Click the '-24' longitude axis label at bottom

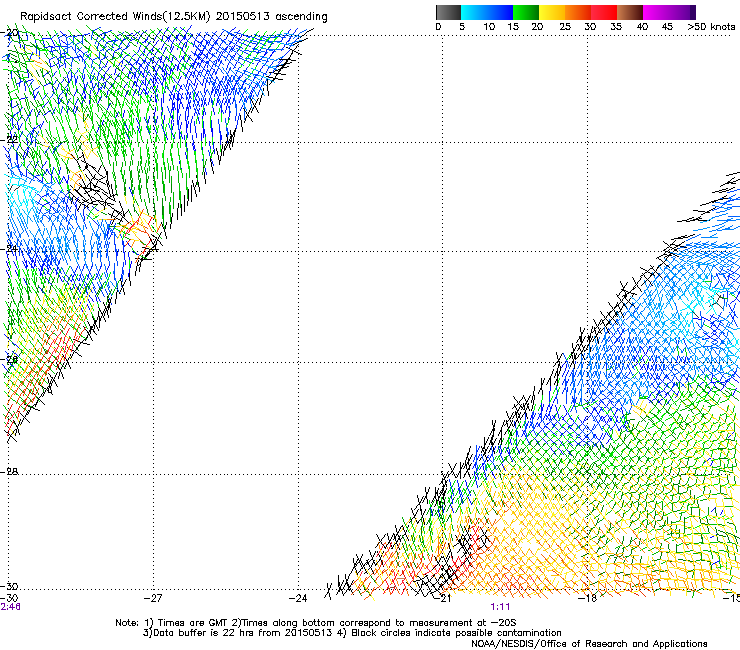pos(298,599)
